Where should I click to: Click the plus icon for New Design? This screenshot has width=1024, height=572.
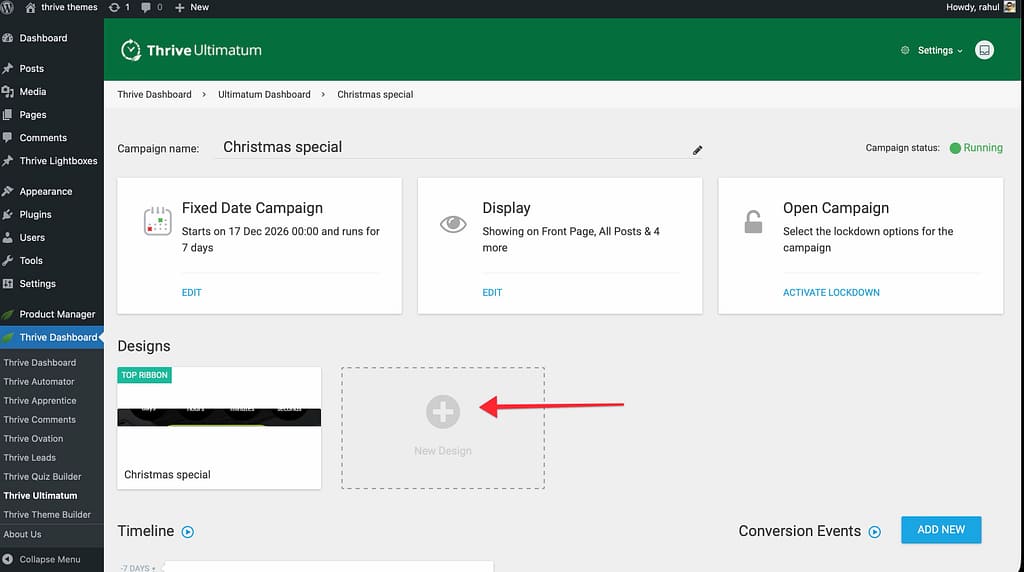tap(442, 411)
